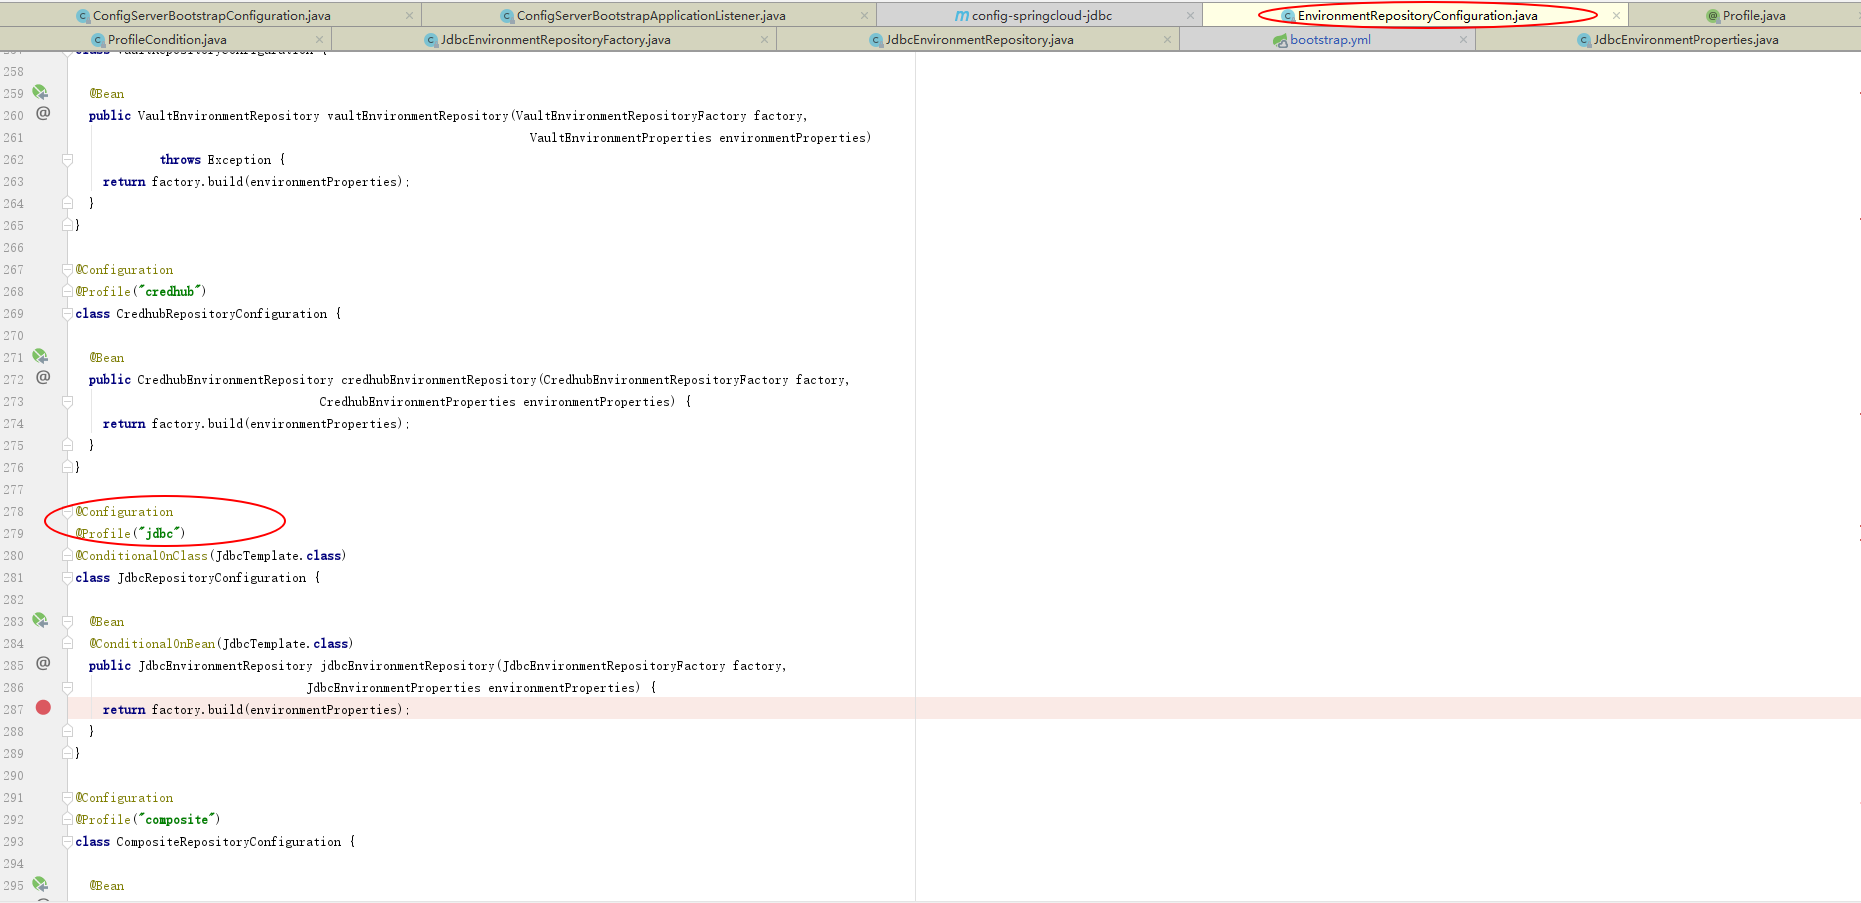Click the annotation gutter icon next to line 260
This screenshot has width=1861, height=903.
42,115
